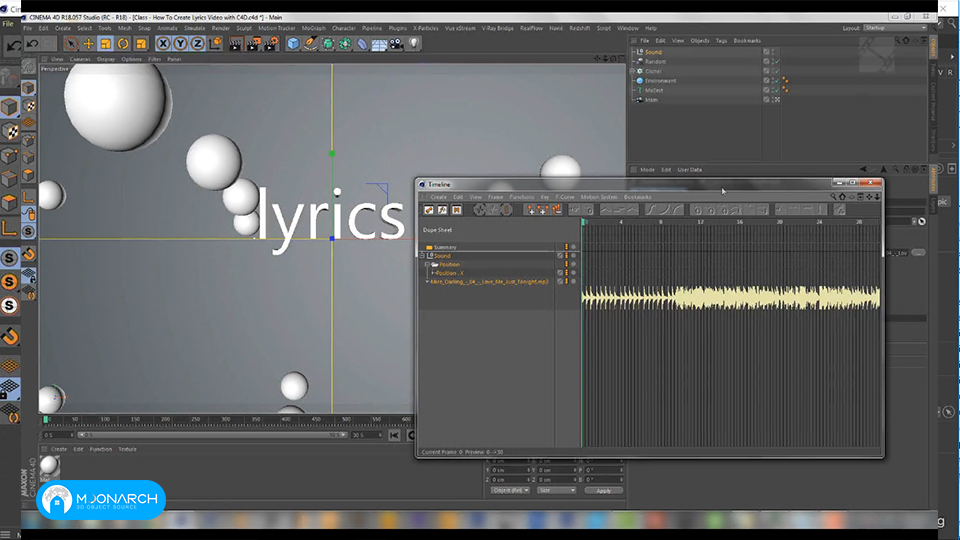The width and height of the screenshot is (960, 540).
Task: Open the Timeline Functions menu
Action: coord(522,197)
